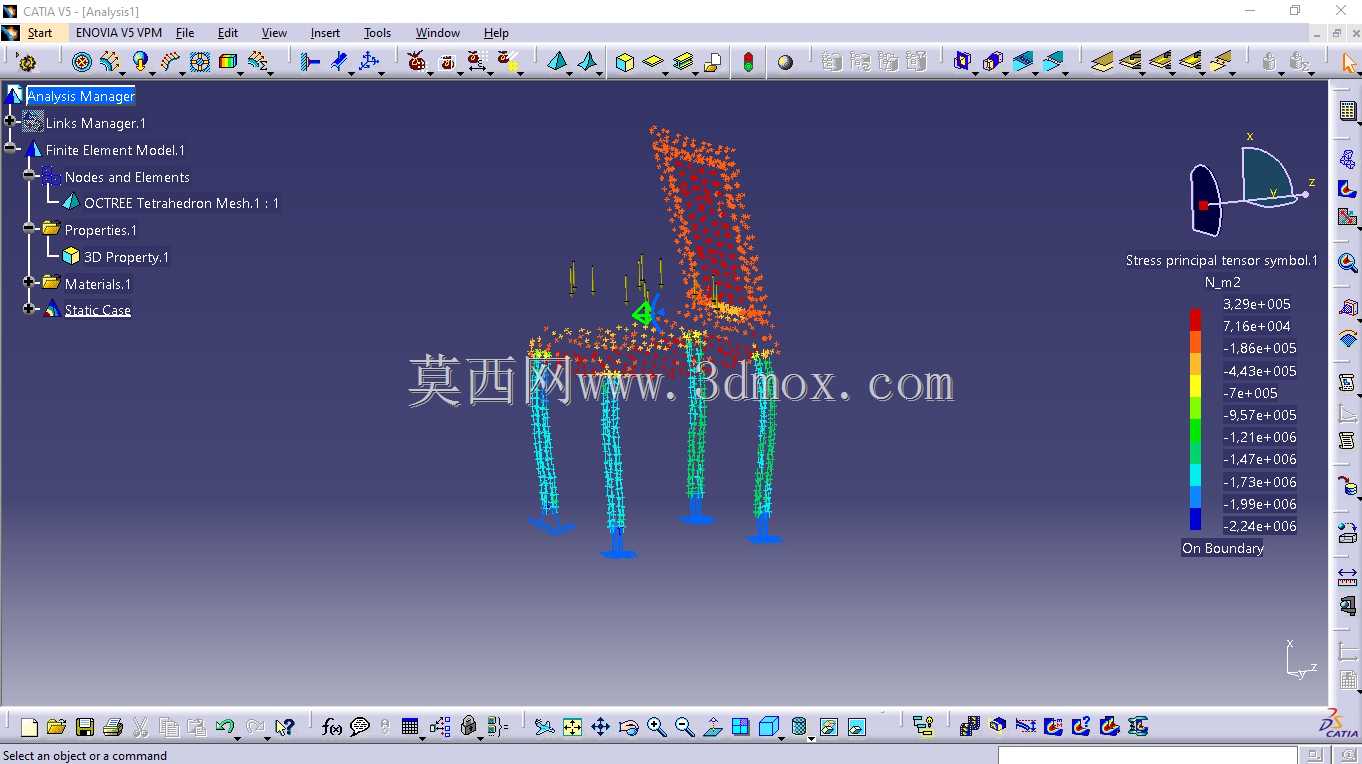The height and width of the screenshot is (764, 1362).
Task: Open the What's This help icon
Action: pos(285,727)
